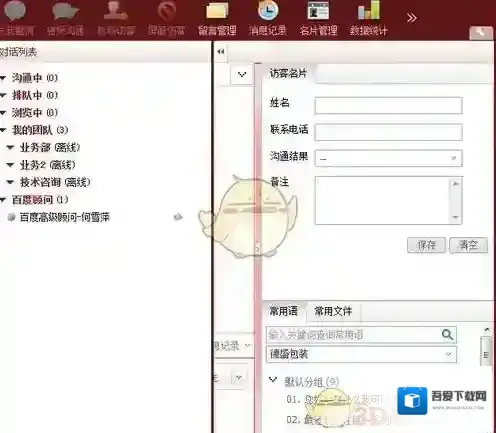Open 名片管理 card icon in toolbar
The image size is (496, 433).
point(318,10)
